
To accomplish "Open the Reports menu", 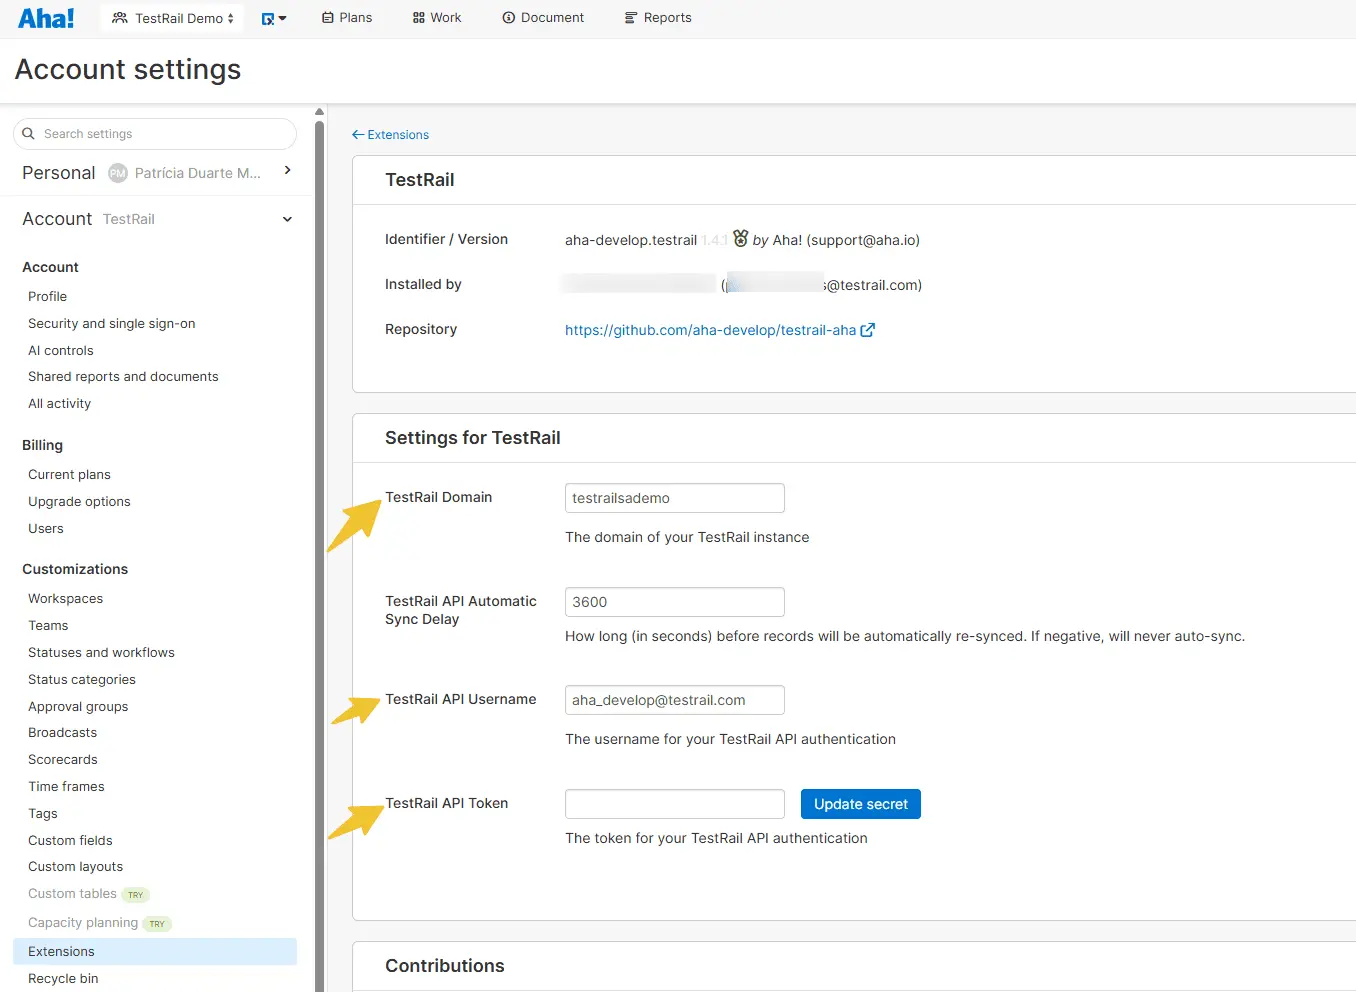I will pos(658,18).
